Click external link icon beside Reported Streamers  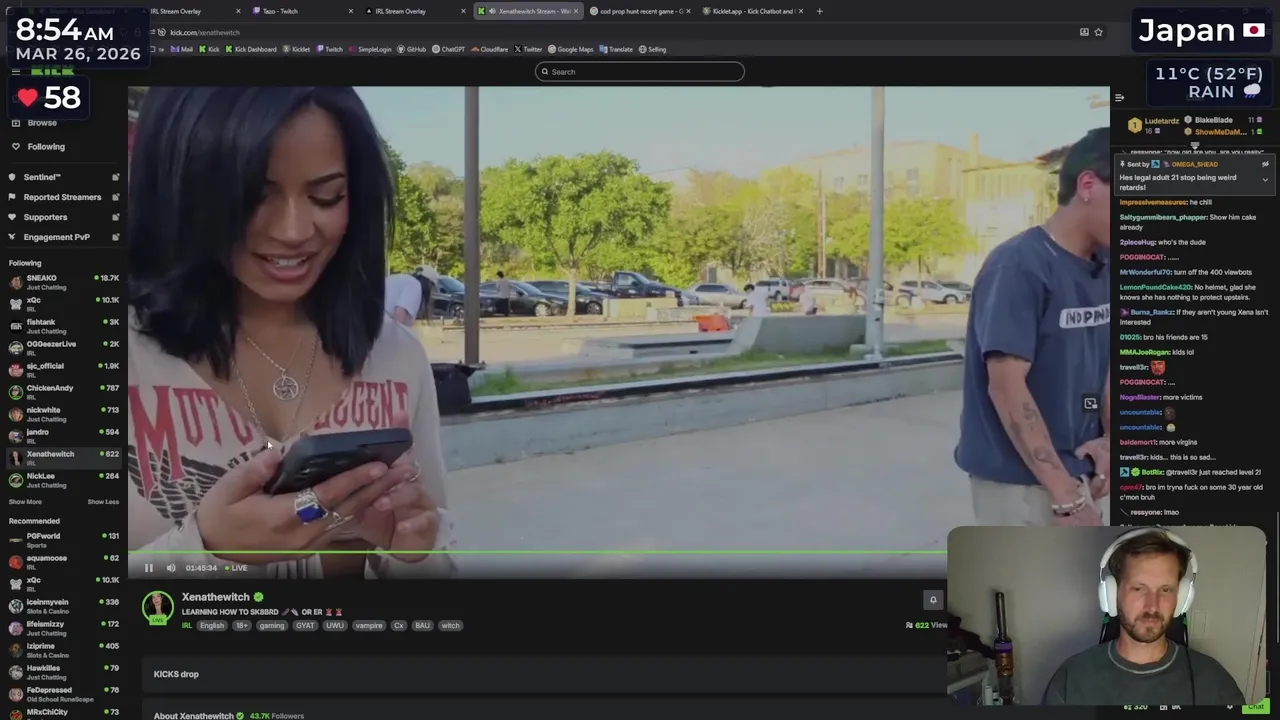click(115, 197)
